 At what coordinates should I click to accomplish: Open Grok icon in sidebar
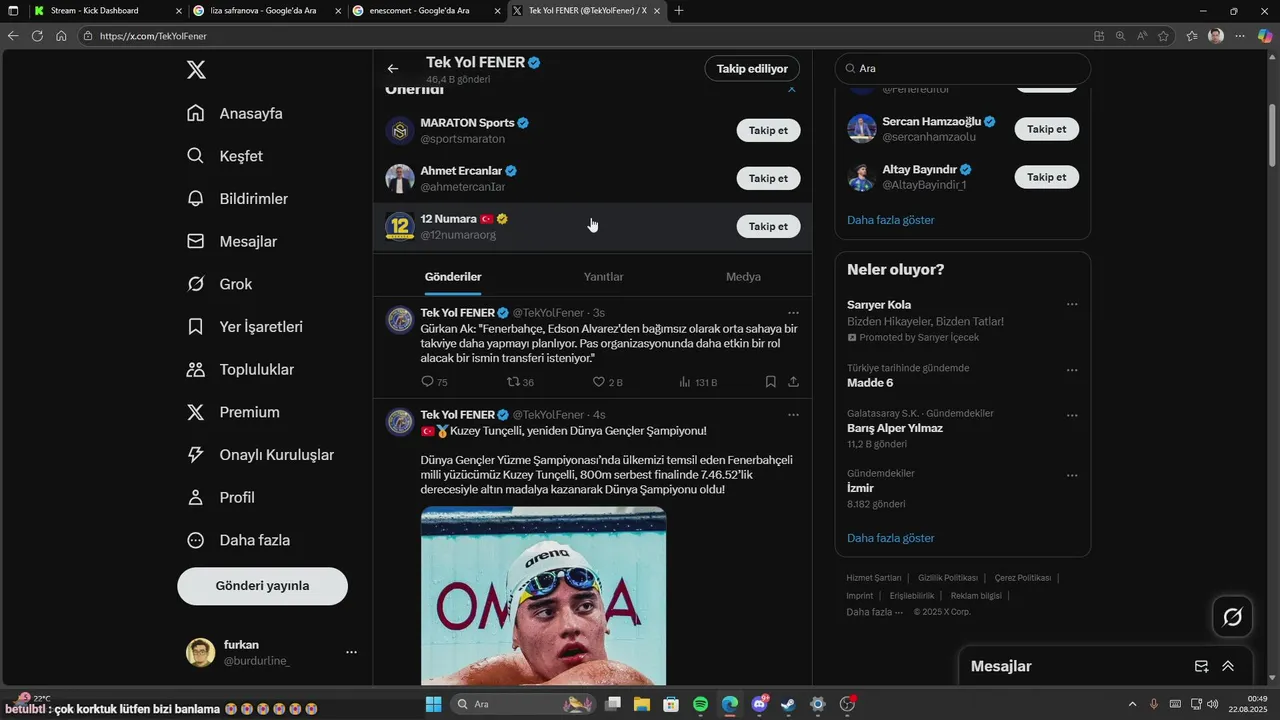pos(196,284)
